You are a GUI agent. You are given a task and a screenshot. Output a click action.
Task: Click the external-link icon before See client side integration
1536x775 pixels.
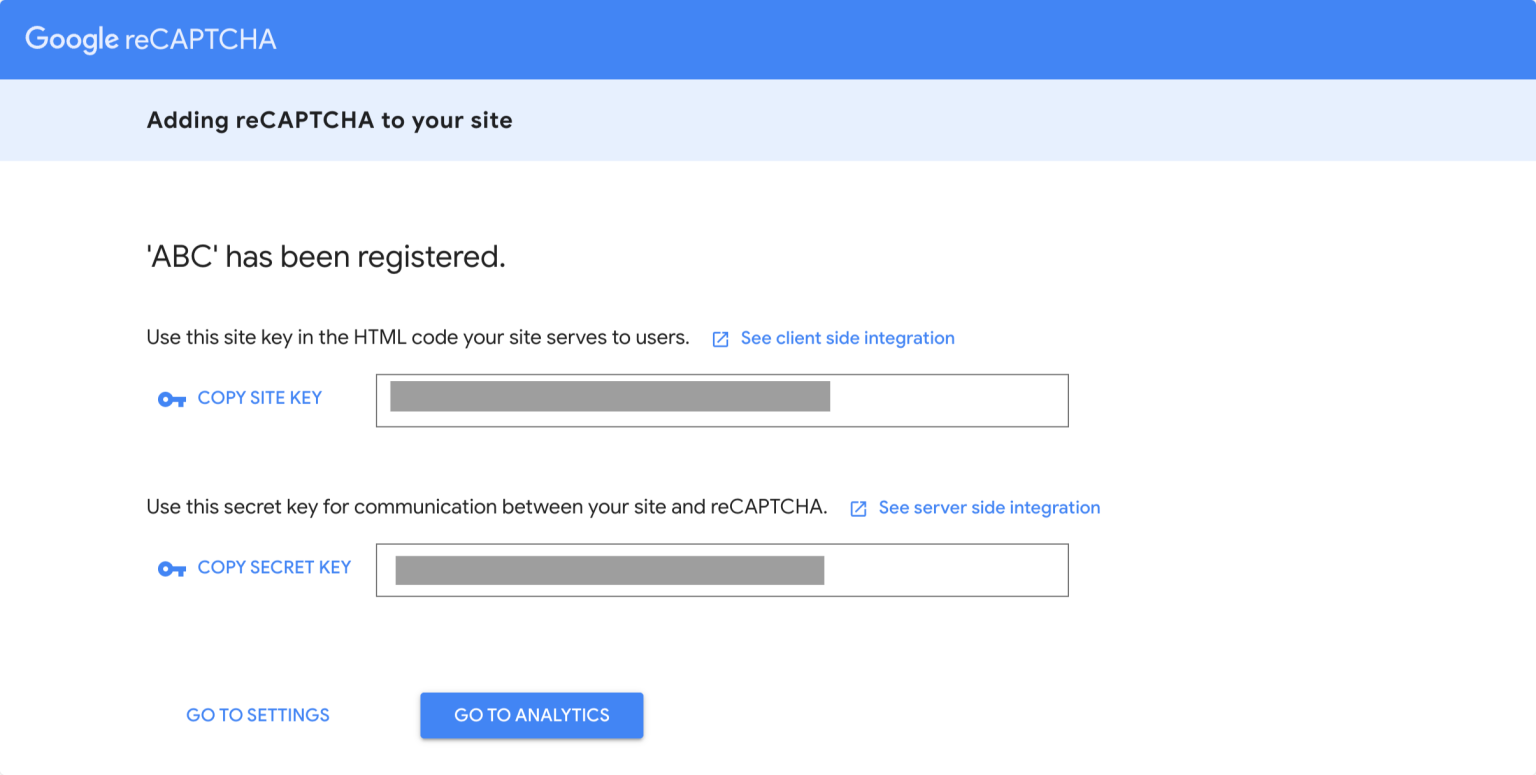point(720,339)
